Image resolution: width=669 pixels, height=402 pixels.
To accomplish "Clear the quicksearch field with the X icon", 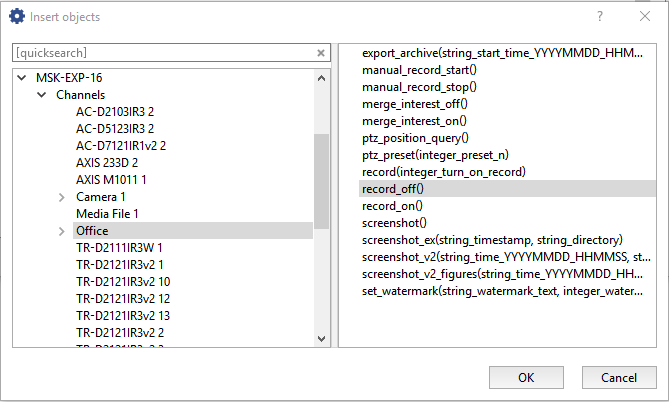I will [320, 53].
